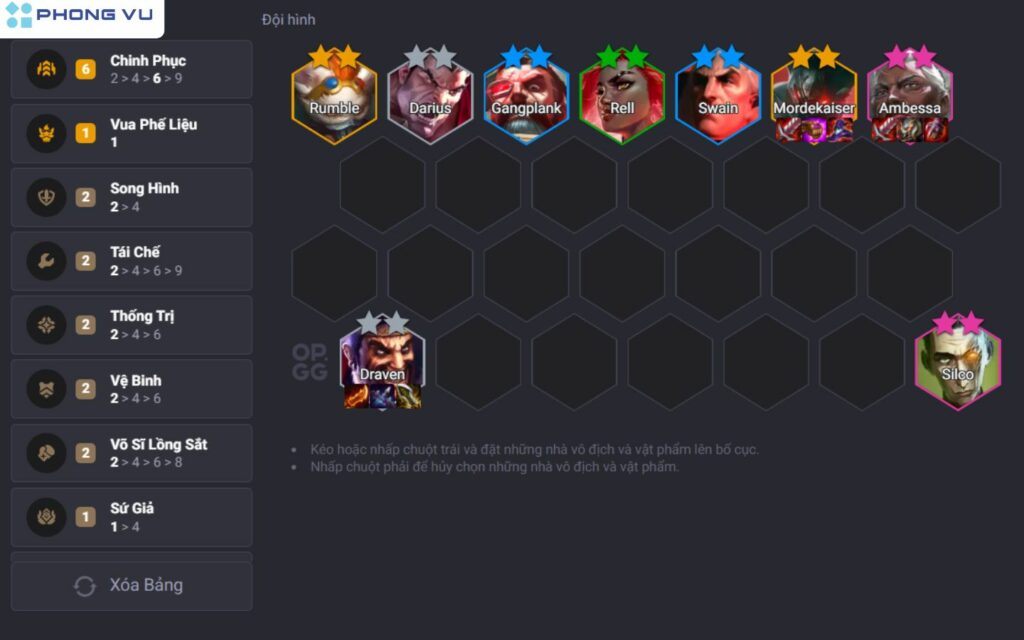Image resolution: width=1024 pixels, height=640 pixels.
Task: Select the Song Hình trait row
Action: tap(132, 197)
